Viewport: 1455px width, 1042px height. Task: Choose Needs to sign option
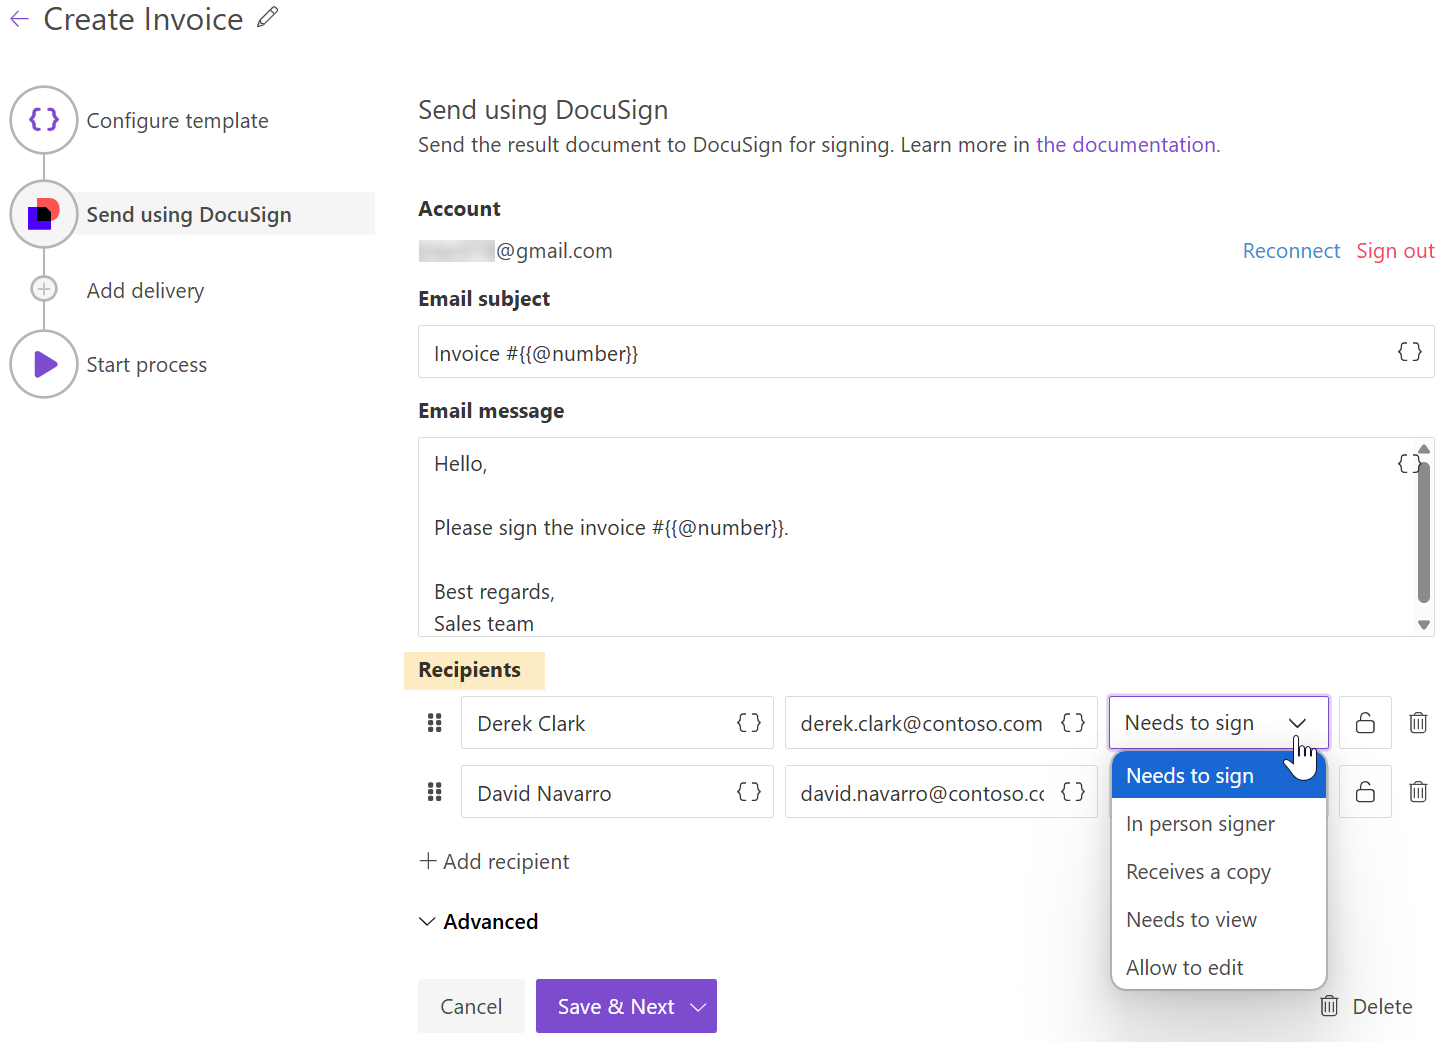click(1219, 776)
